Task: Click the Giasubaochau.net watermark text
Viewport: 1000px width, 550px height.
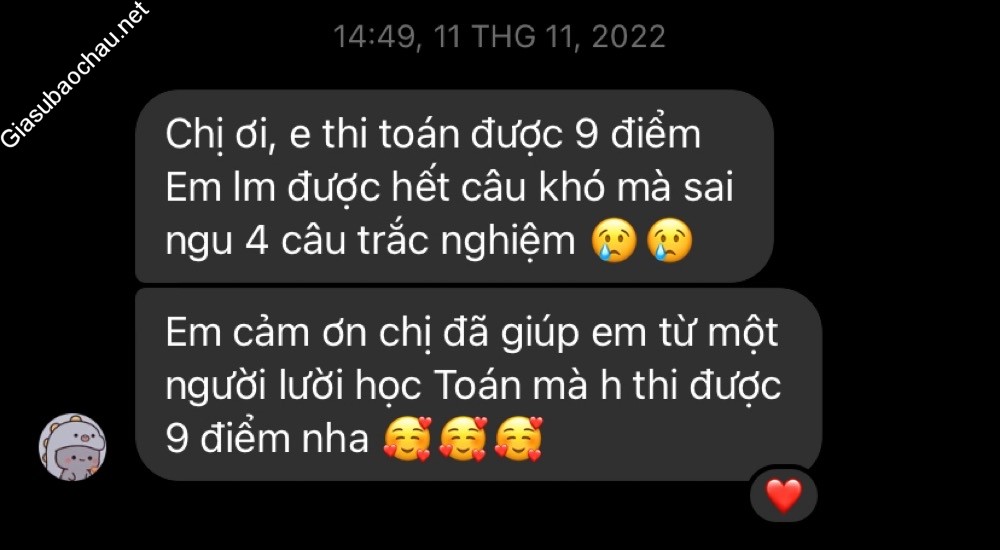Action: click(76, 74)
